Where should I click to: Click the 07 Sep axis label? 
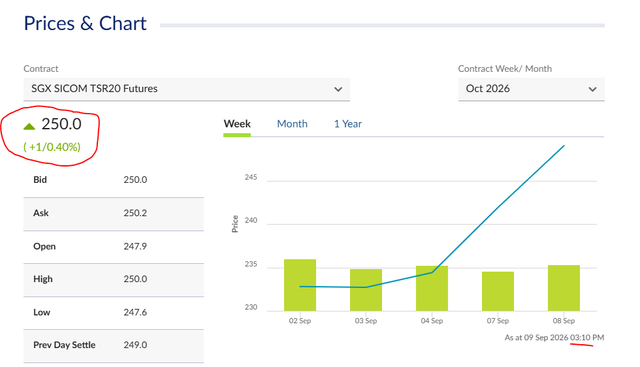click(x=498, y=321)
